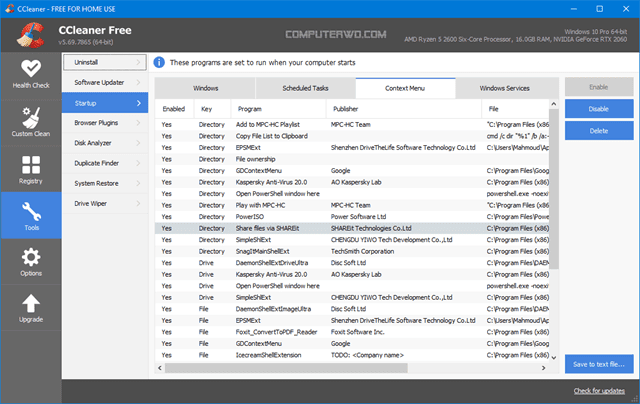The image size is (640, 404).
Task: Click Power Software Ltd publisher cell
Action: pyautogui.click(x=358, y=217)
